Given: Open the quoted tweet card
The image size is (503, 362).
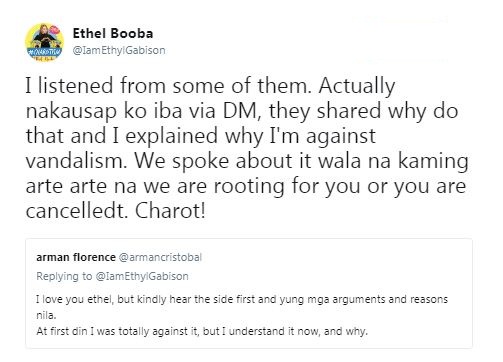Looking at the screenshot, I should (x=249, y=293).
